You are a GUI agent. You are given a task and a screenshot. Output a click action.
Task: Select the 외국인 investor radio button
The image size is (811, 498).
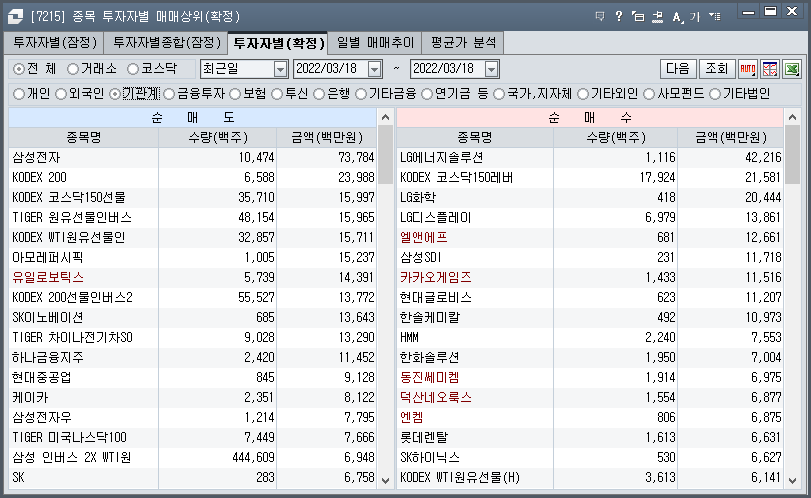(61, 94)
